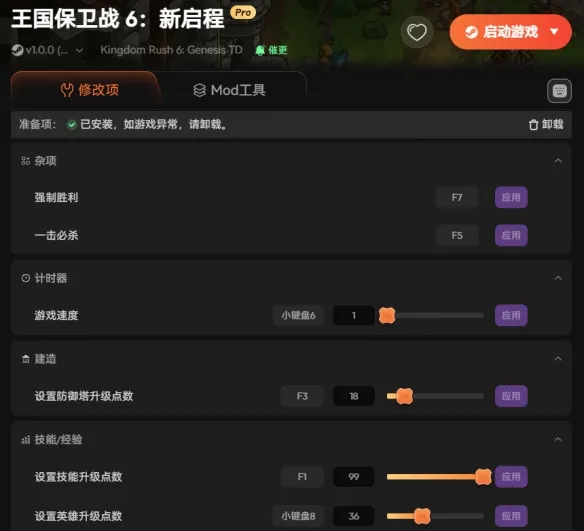This screenshot has width=584, height=531.
Task: Click the trash icon to uninstall
Action: [x=533, y=124]
